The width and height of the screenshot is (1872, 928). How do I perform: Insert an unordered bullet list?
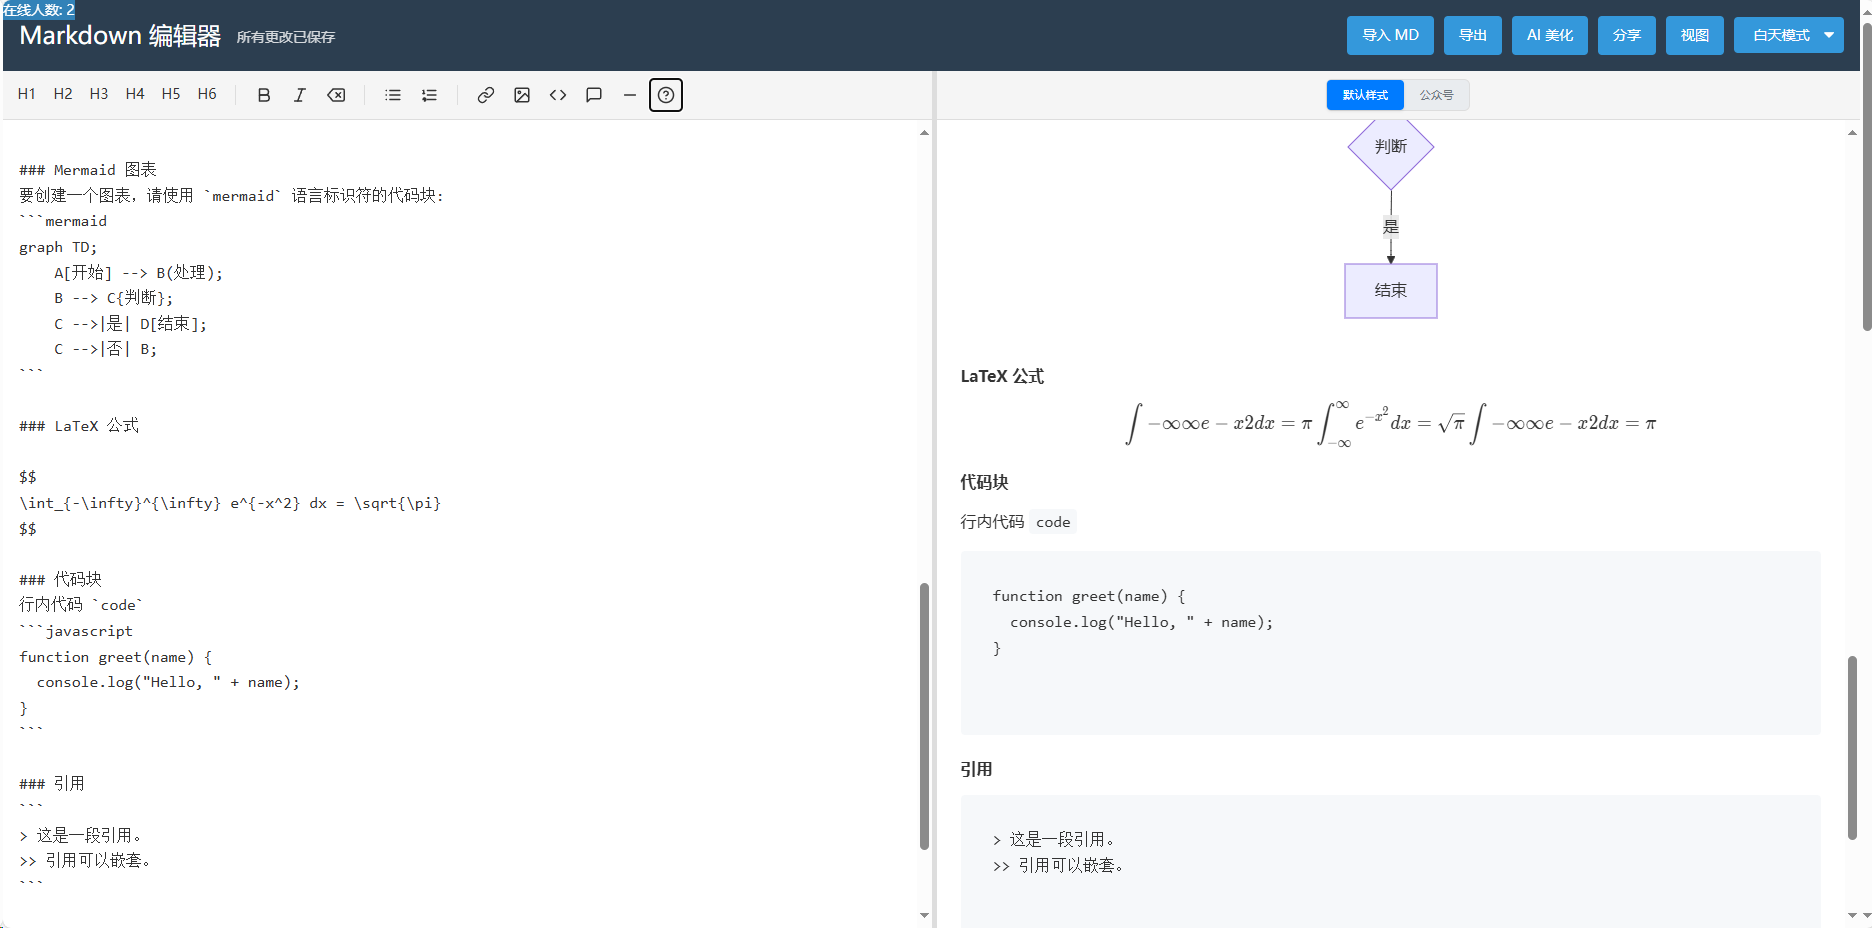[x=393, y=95]
